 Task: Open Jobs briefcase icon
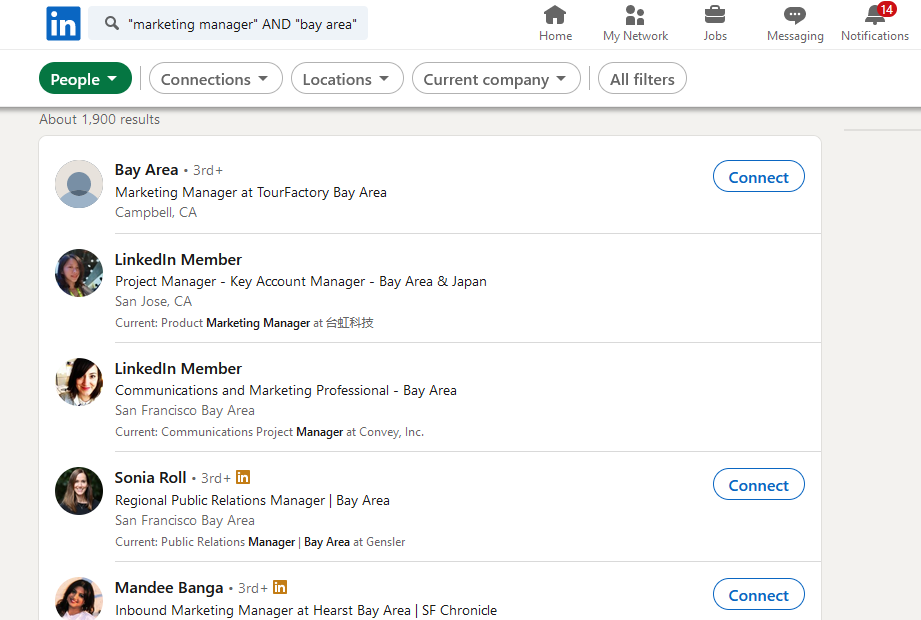click(x=715, y=15)
